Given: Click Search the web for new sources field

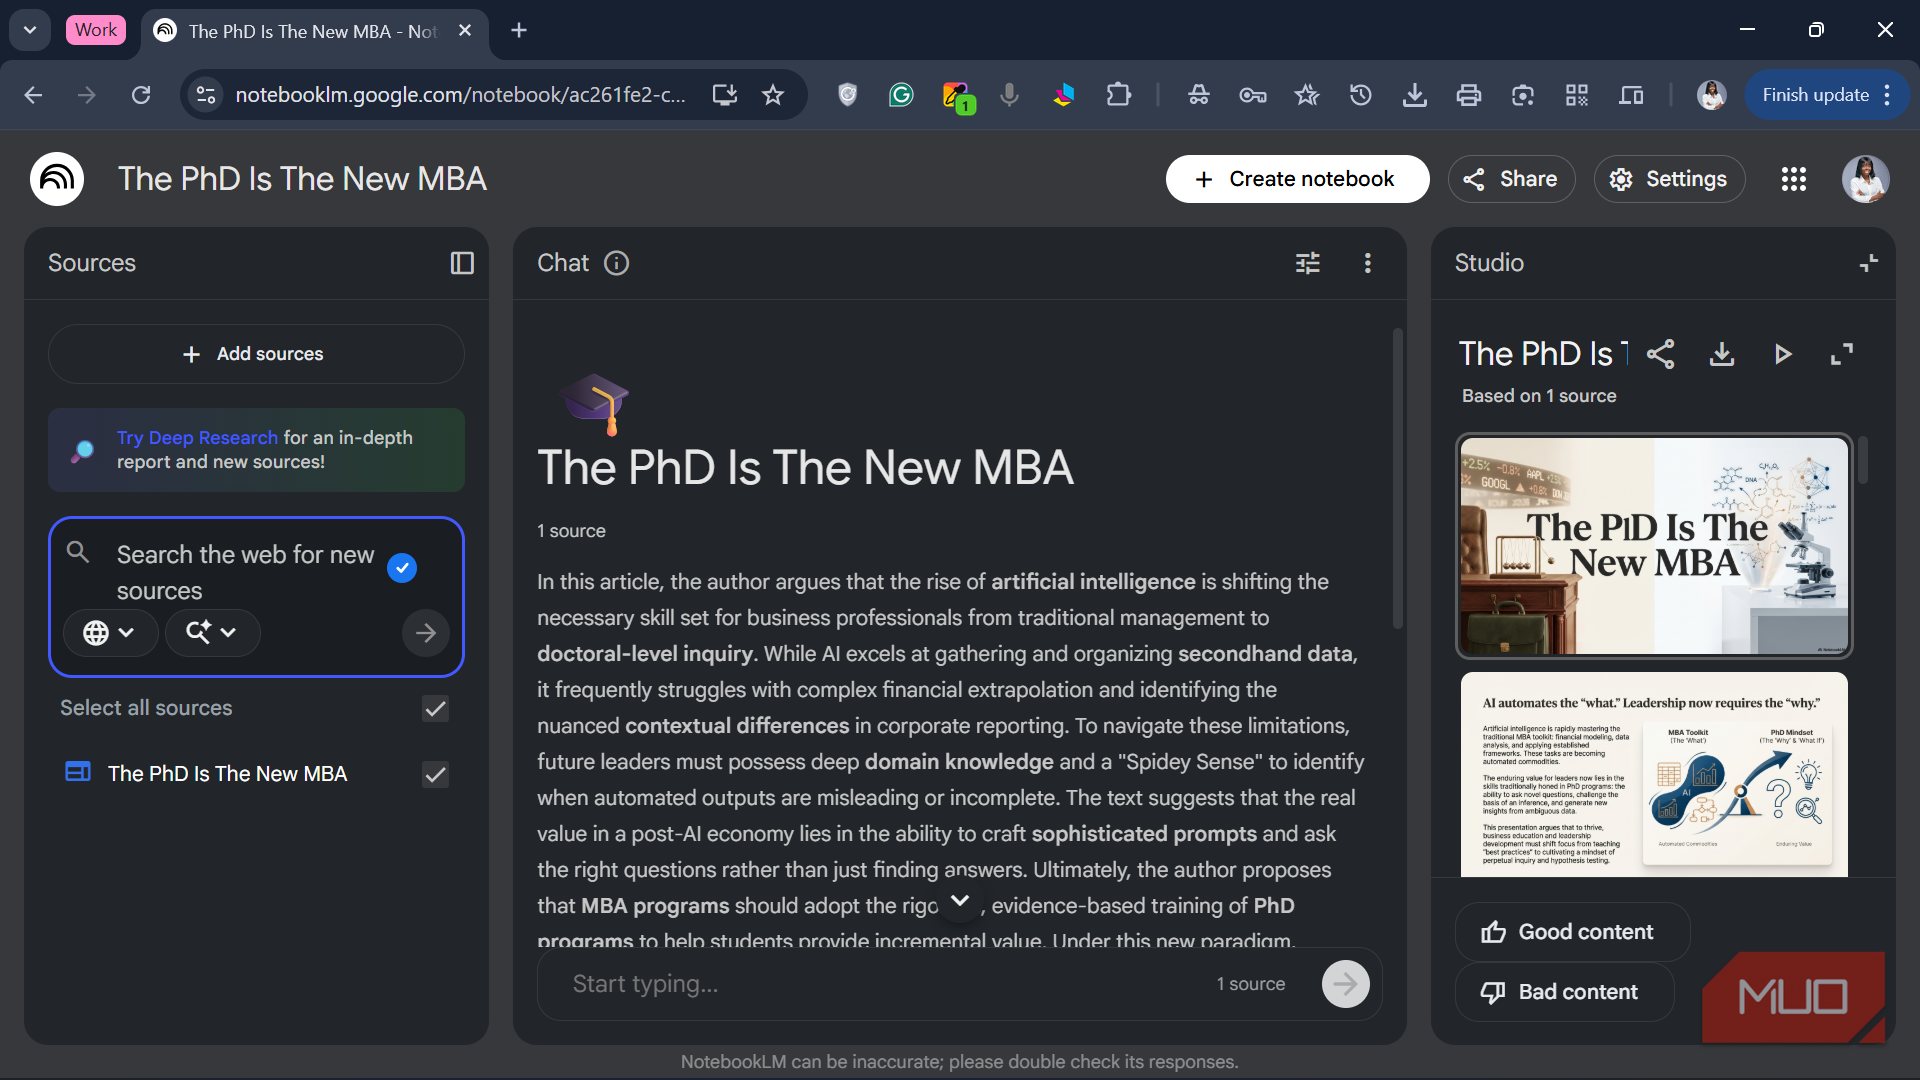Looking at the screenshot, I should point(246,573).
